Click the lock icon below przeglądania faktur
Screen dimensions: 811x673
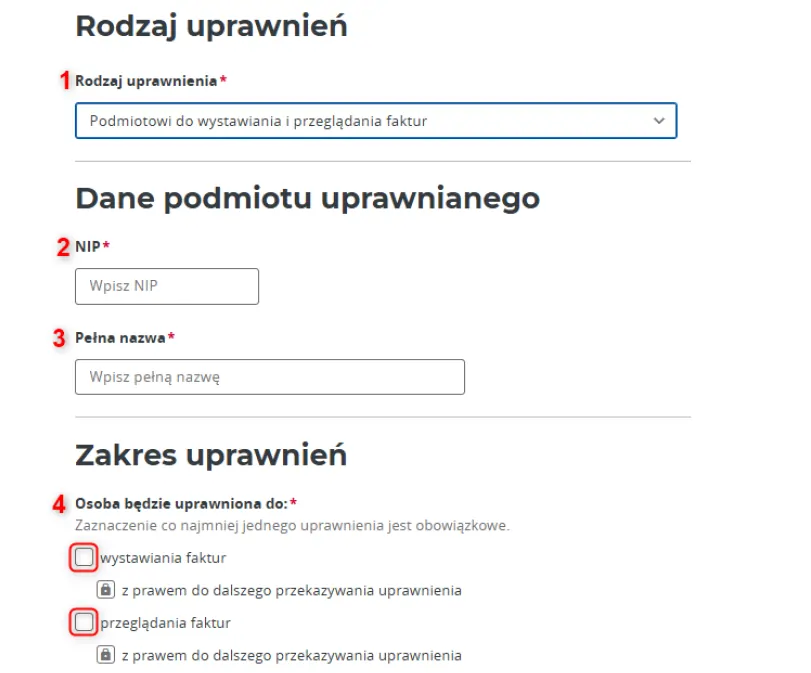coord(105,656)
